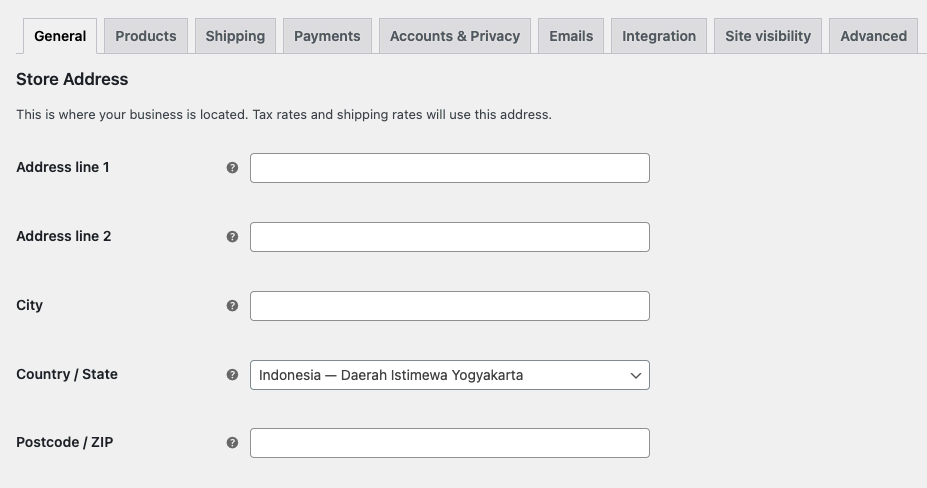Click the City text field

coord(449,306)
